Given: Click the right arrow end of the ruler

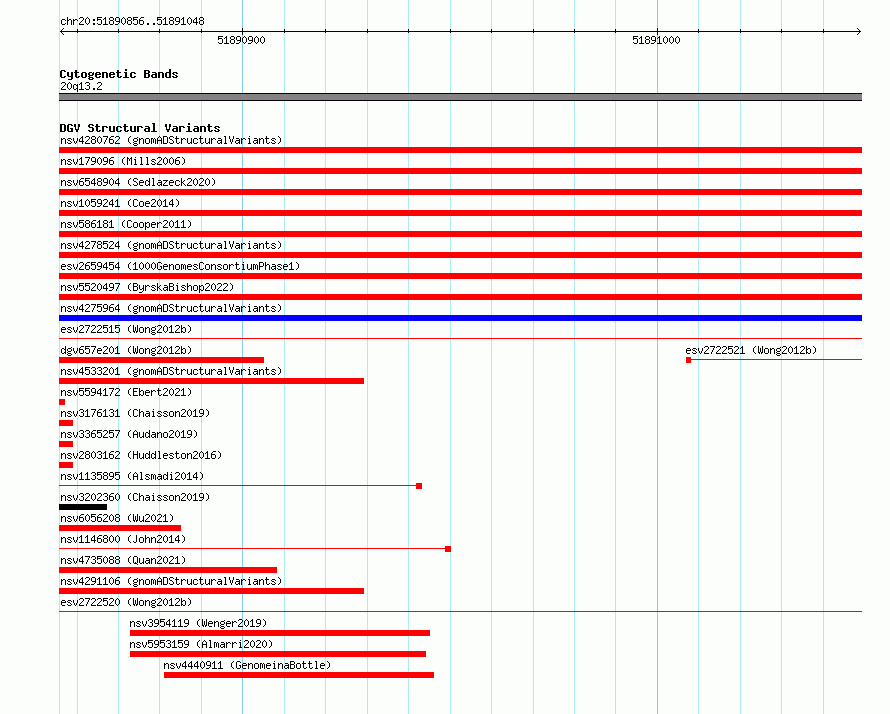Looking at the screenshot, I should click(x=859, y=32).
